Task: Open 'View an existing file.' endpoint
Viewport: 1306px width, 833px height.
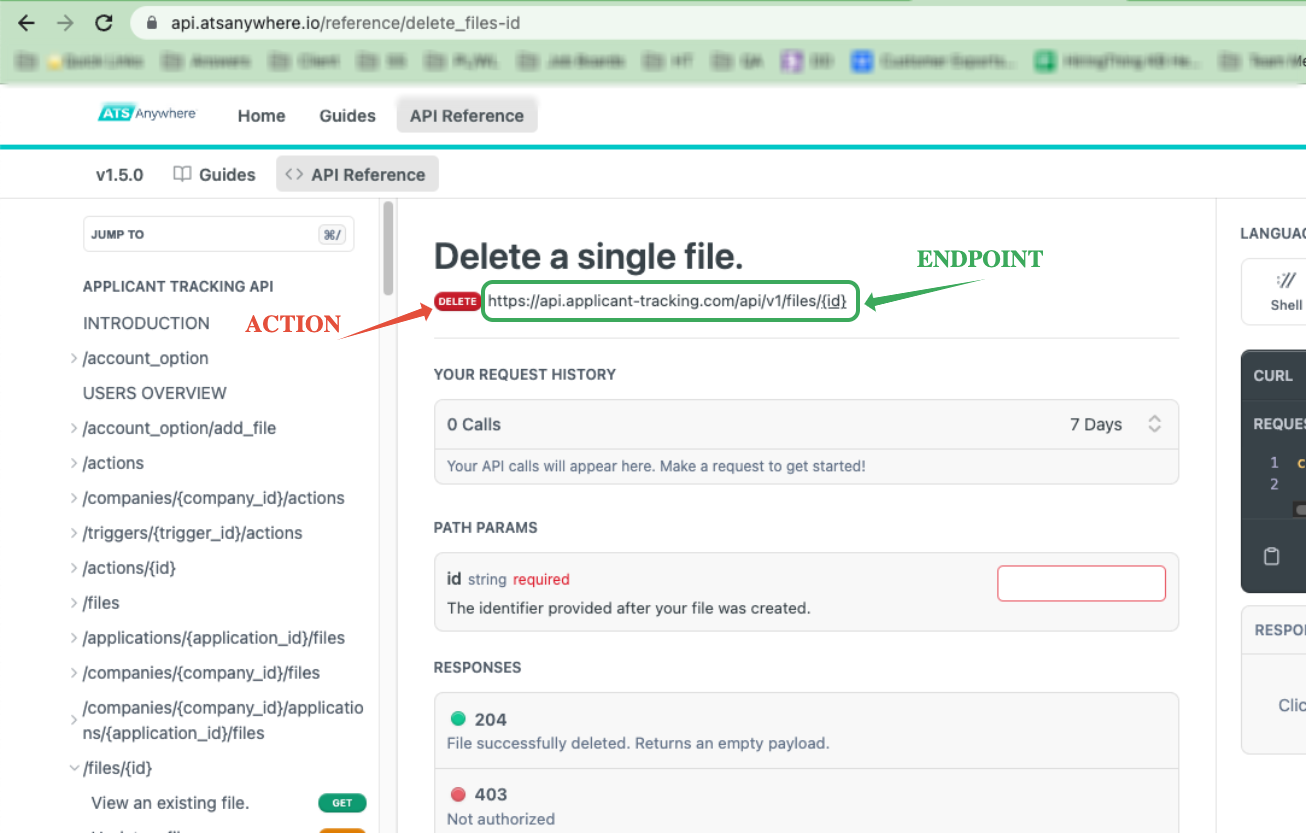Action: point(170,803)
